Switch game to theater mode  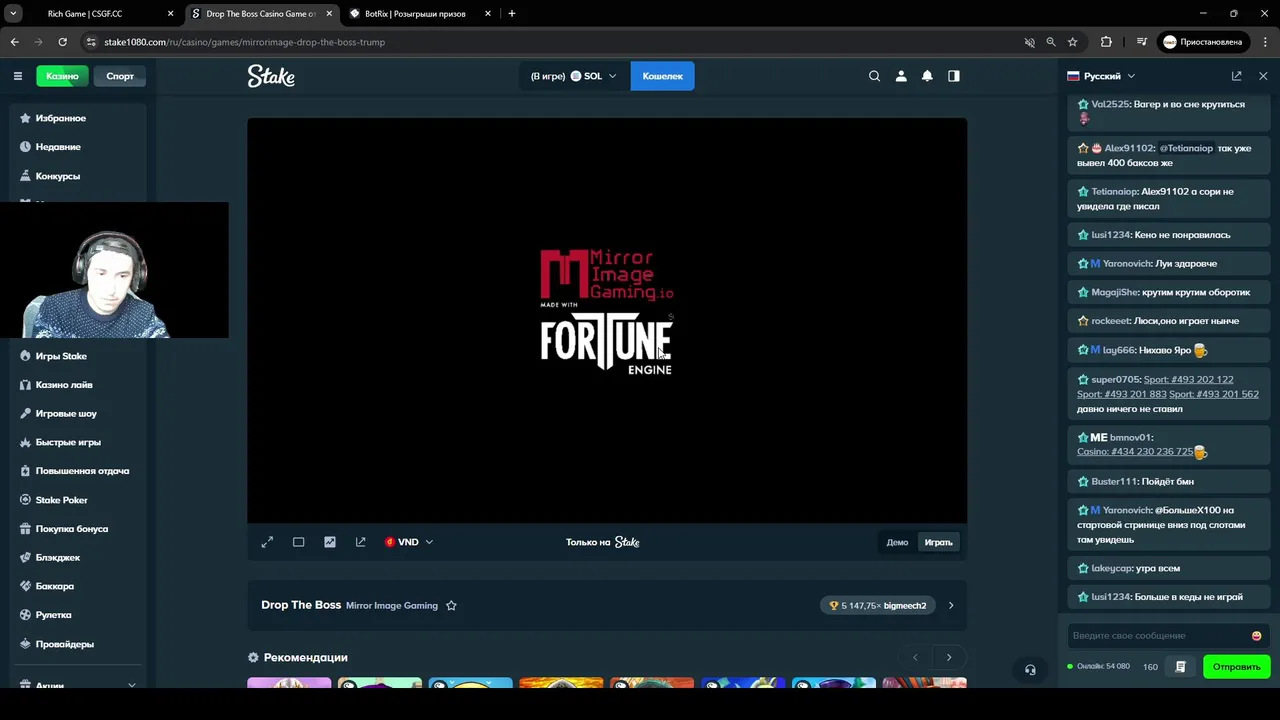pyautogui.click(x=298, y=542)
